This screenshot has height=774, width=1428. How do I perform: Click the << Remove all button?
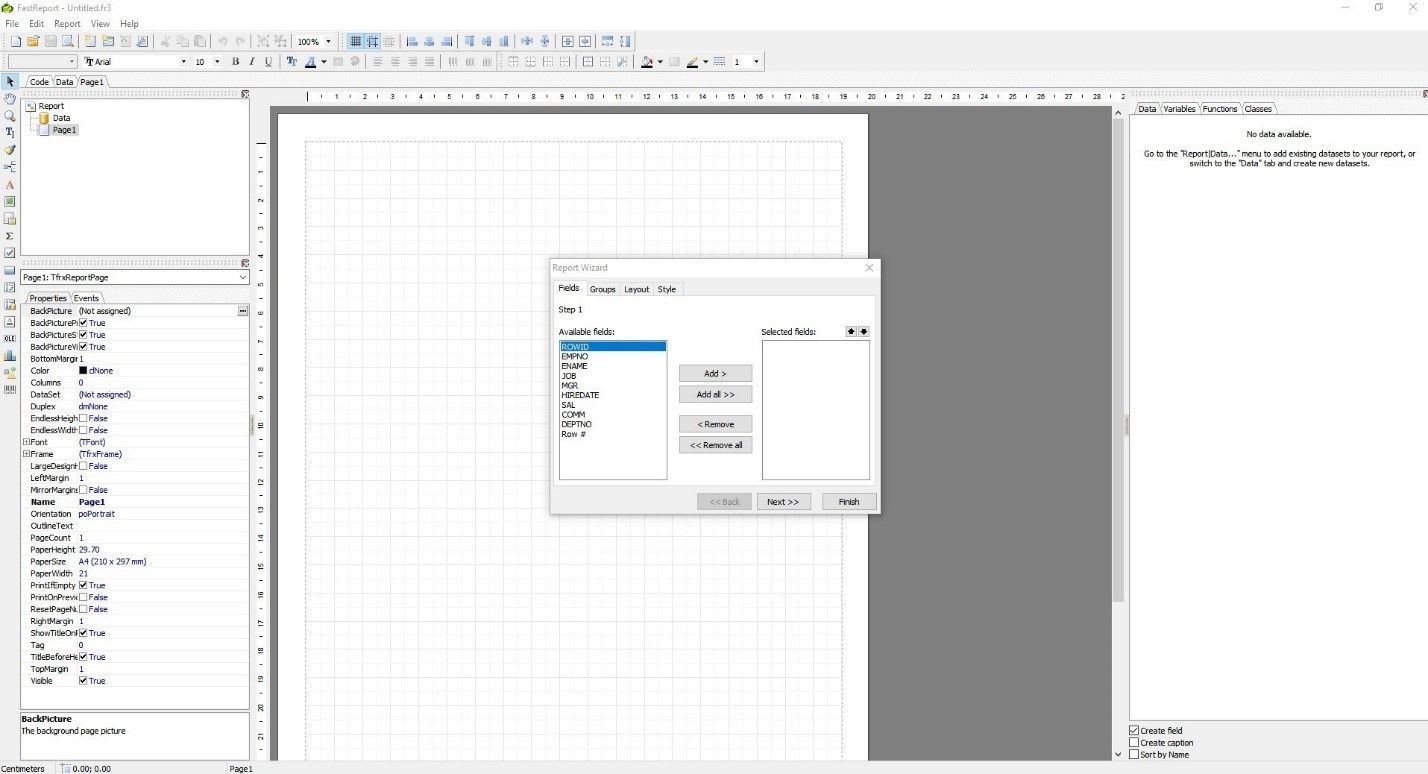[x=715, y=445]
